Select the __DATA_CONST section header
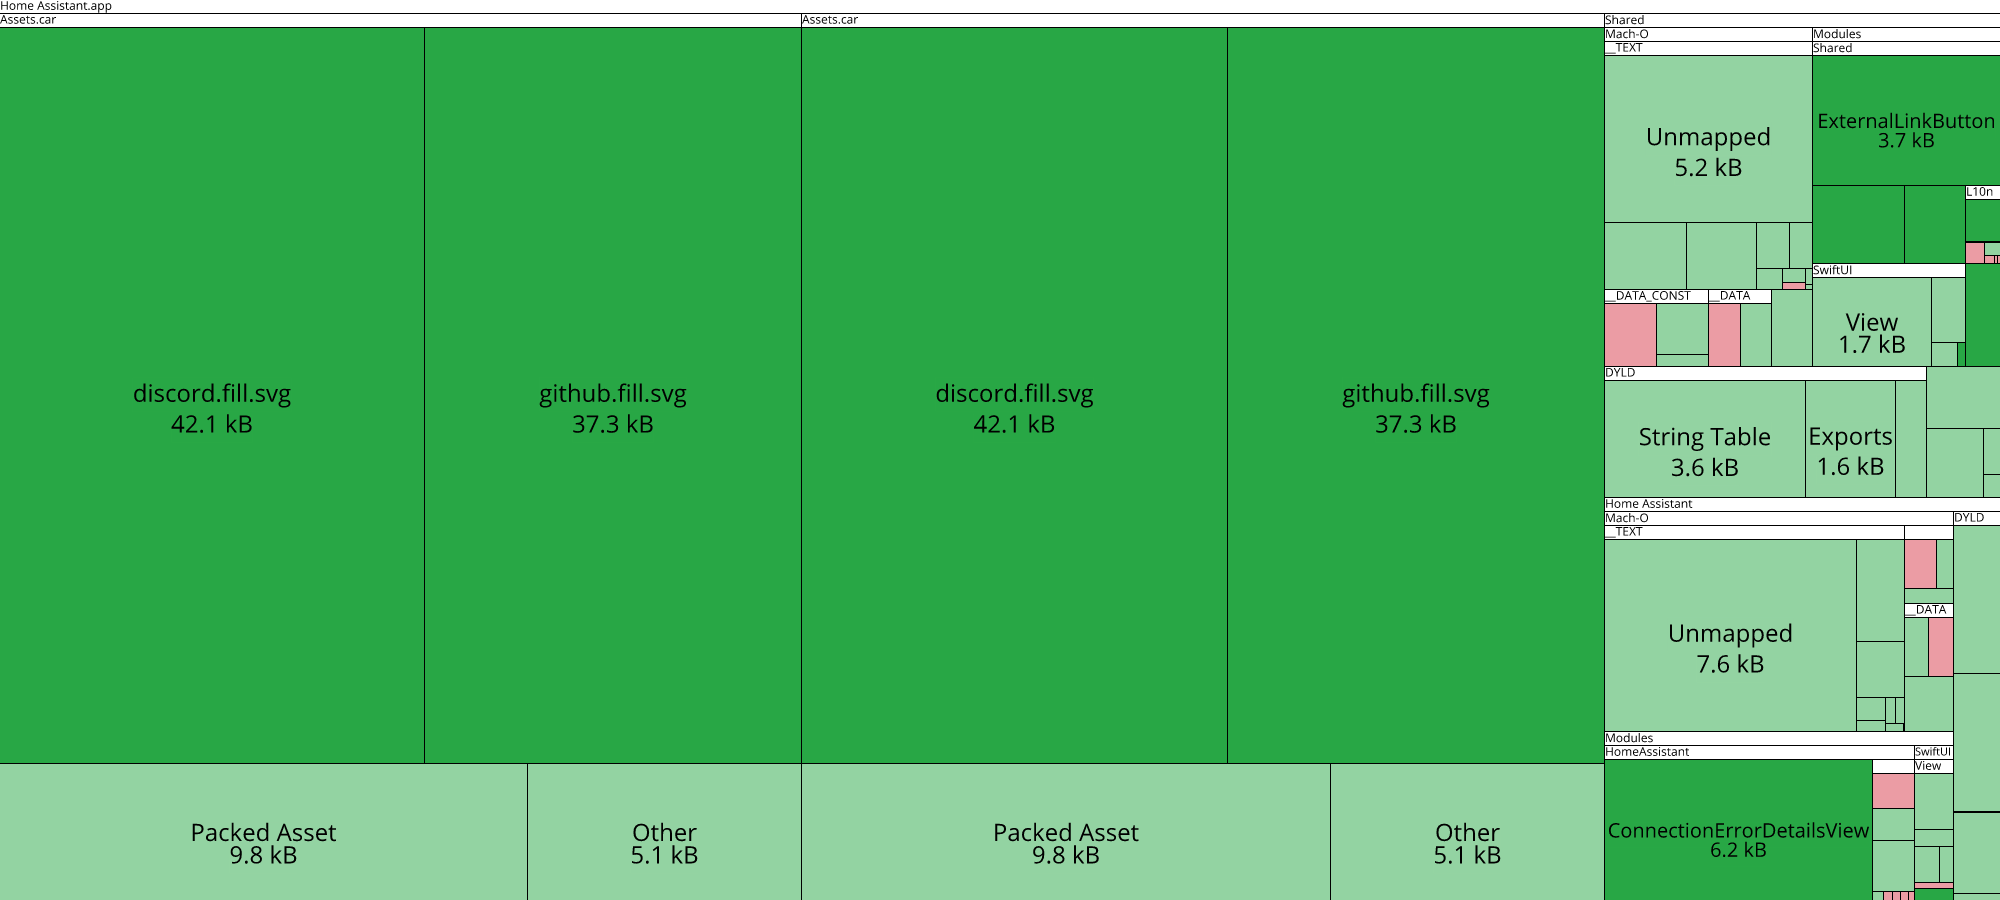The image size is (2000, 900). [1656, 296]
